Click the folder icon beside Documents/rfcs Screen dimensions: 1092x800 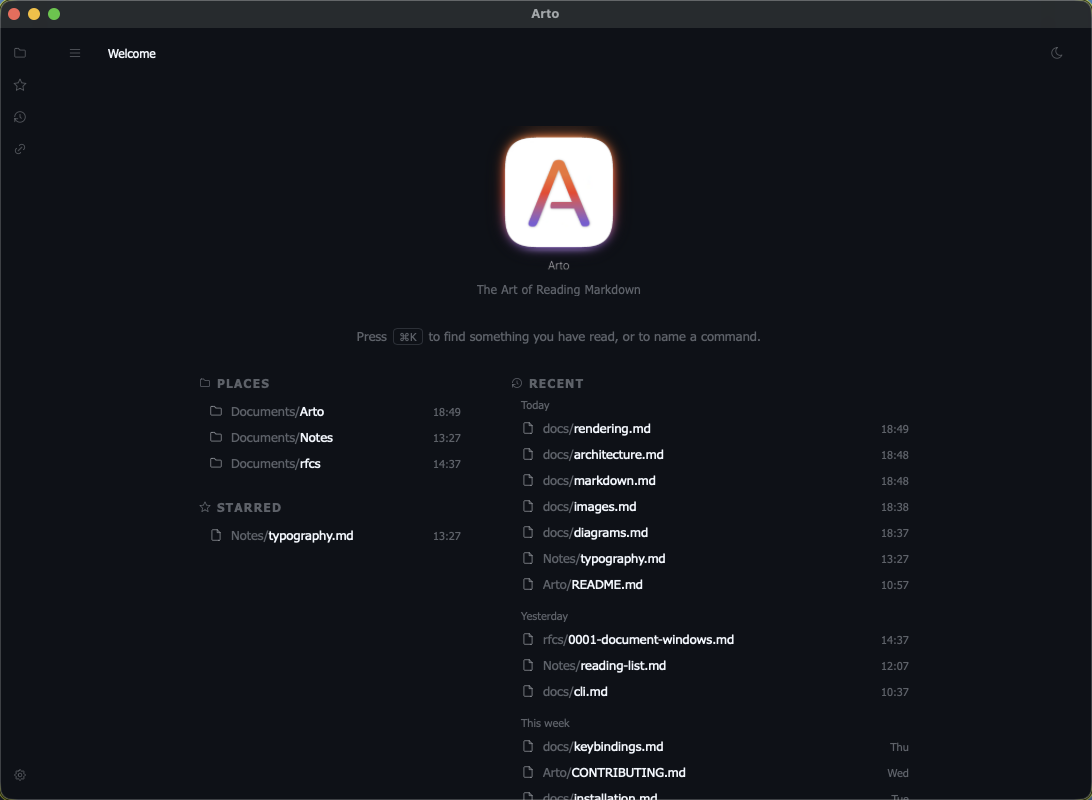coord(216,463)
